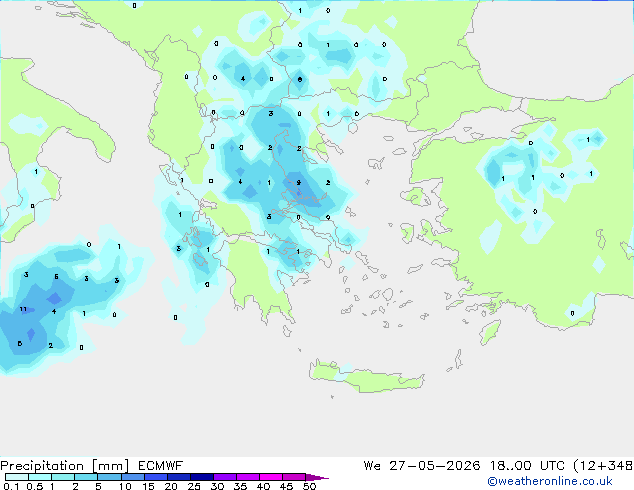Click the '(12+348' forecast run text
This screenshot has height=490, width=634.
(x=603, y=466)
